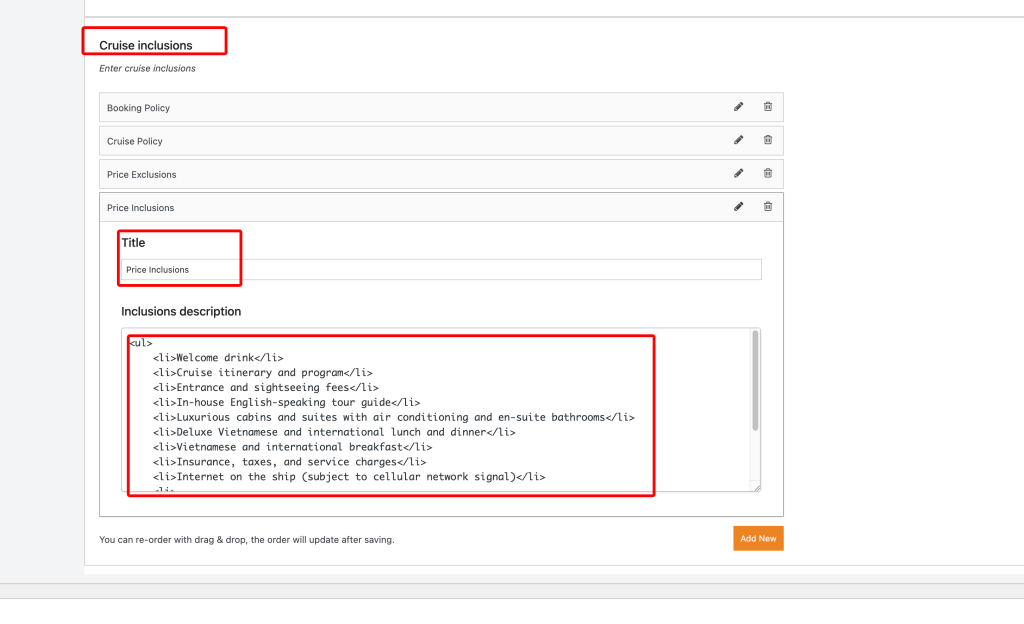Screen dimensions: 1024x624
Task: Edit the Price Exclusions entry via pencil icon
Action: click(738, 173)
